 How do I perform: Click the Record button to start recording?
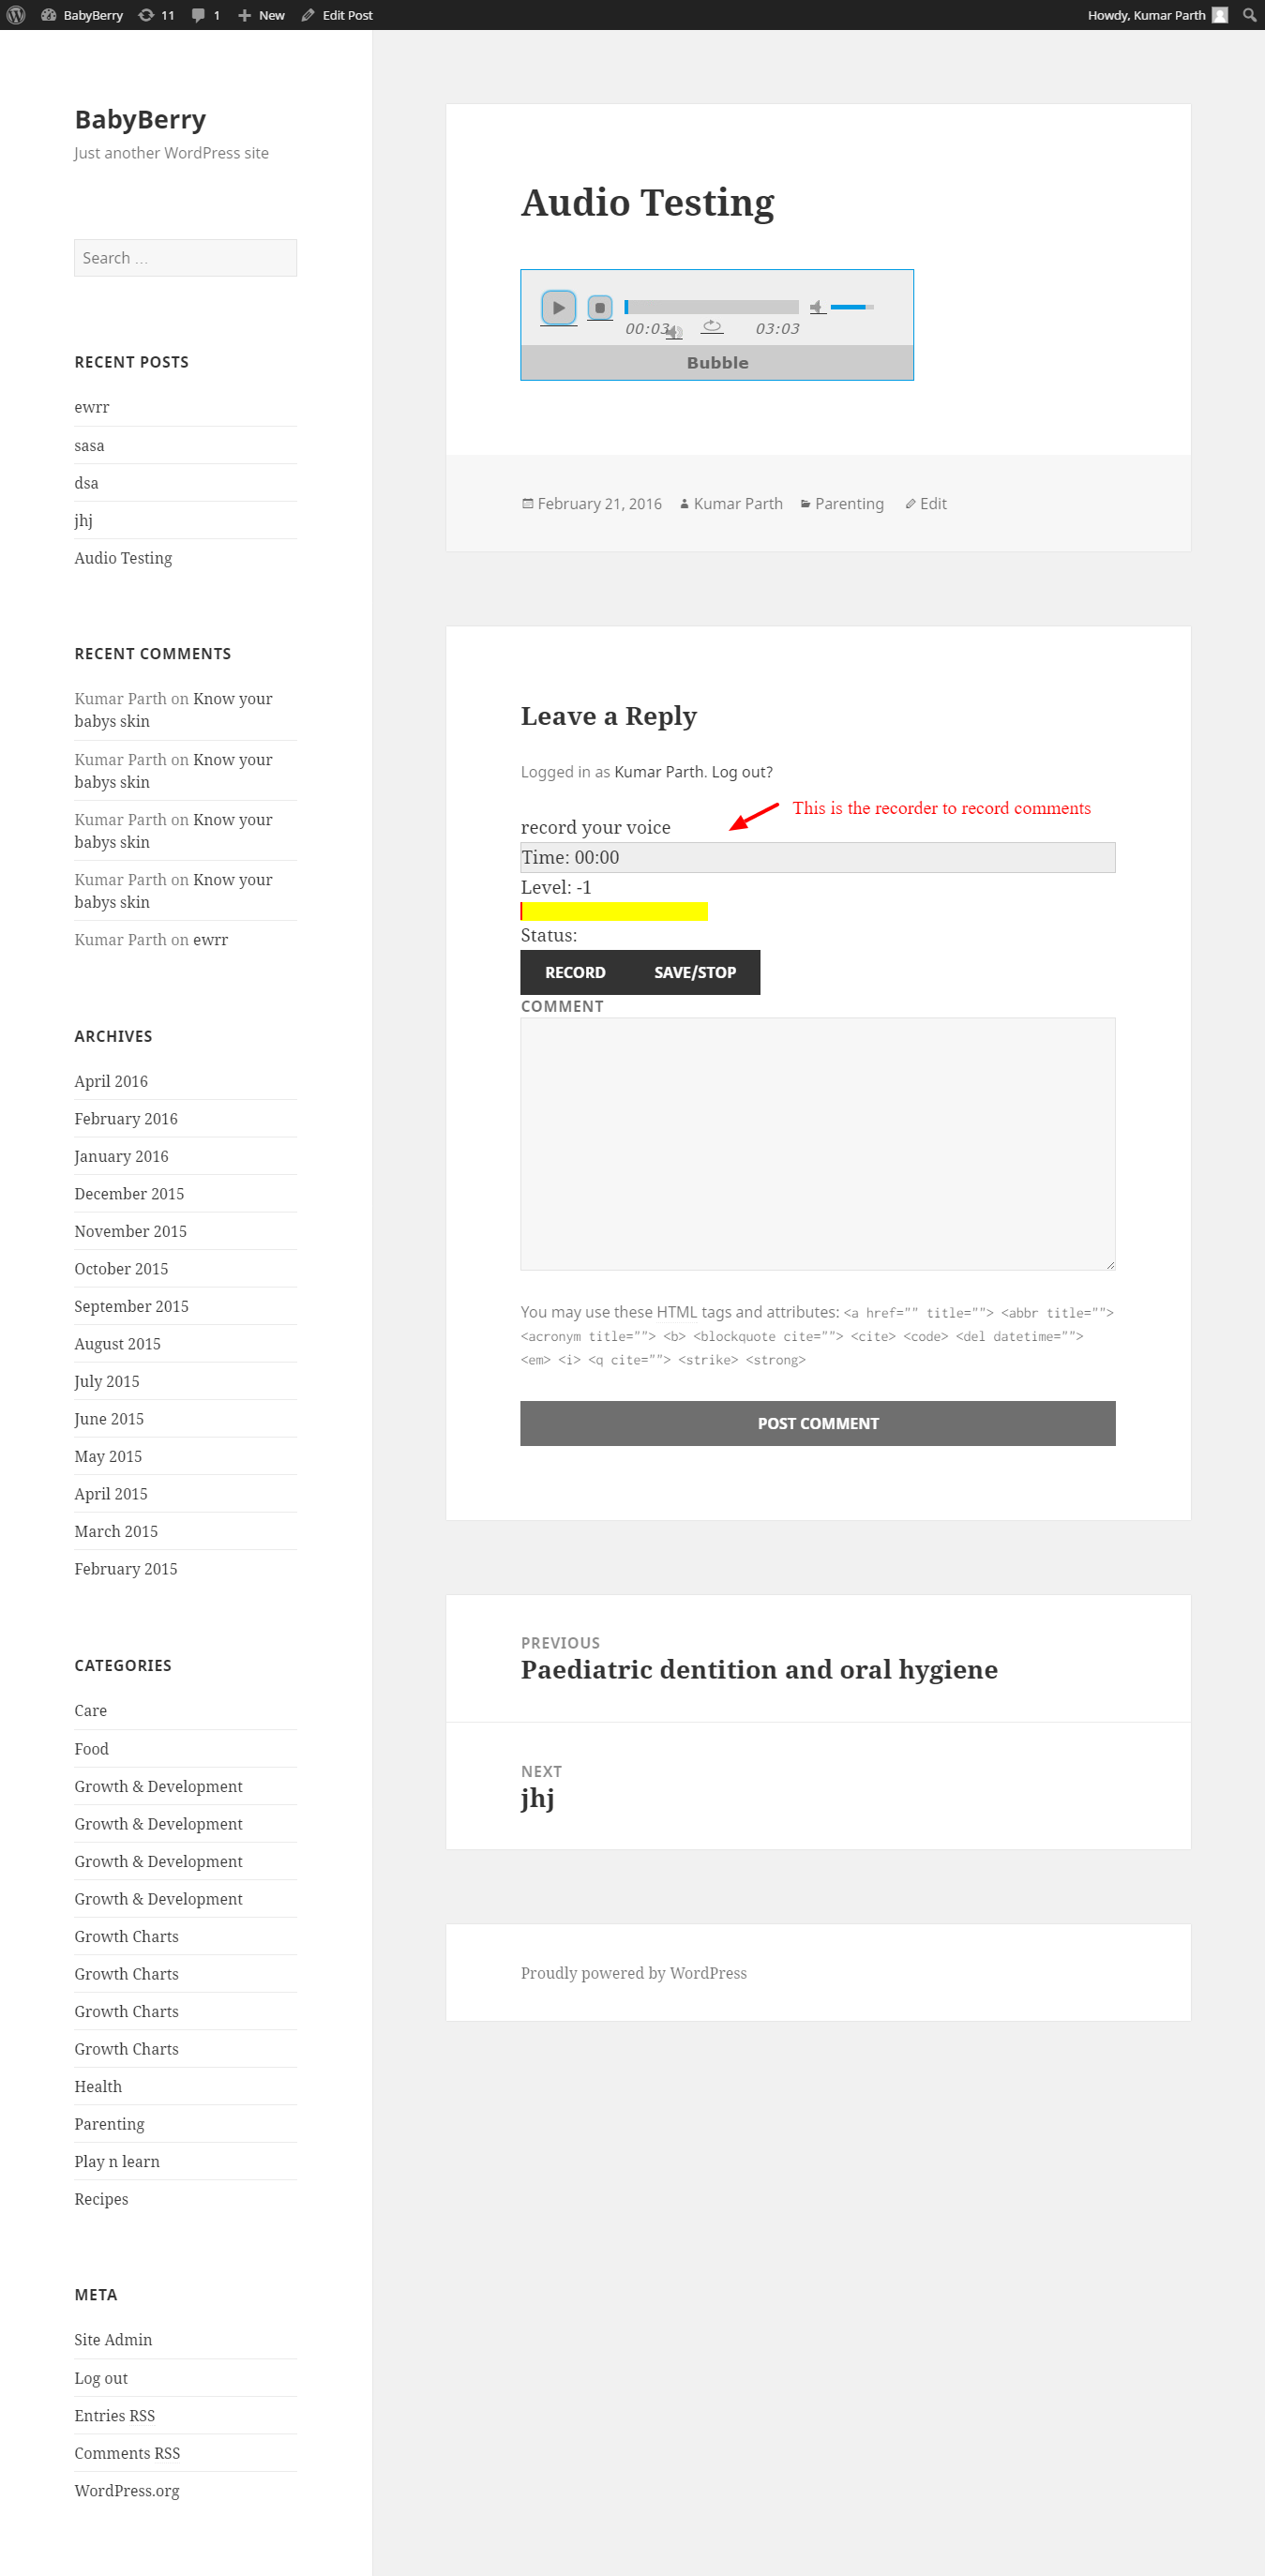[576, 971]
